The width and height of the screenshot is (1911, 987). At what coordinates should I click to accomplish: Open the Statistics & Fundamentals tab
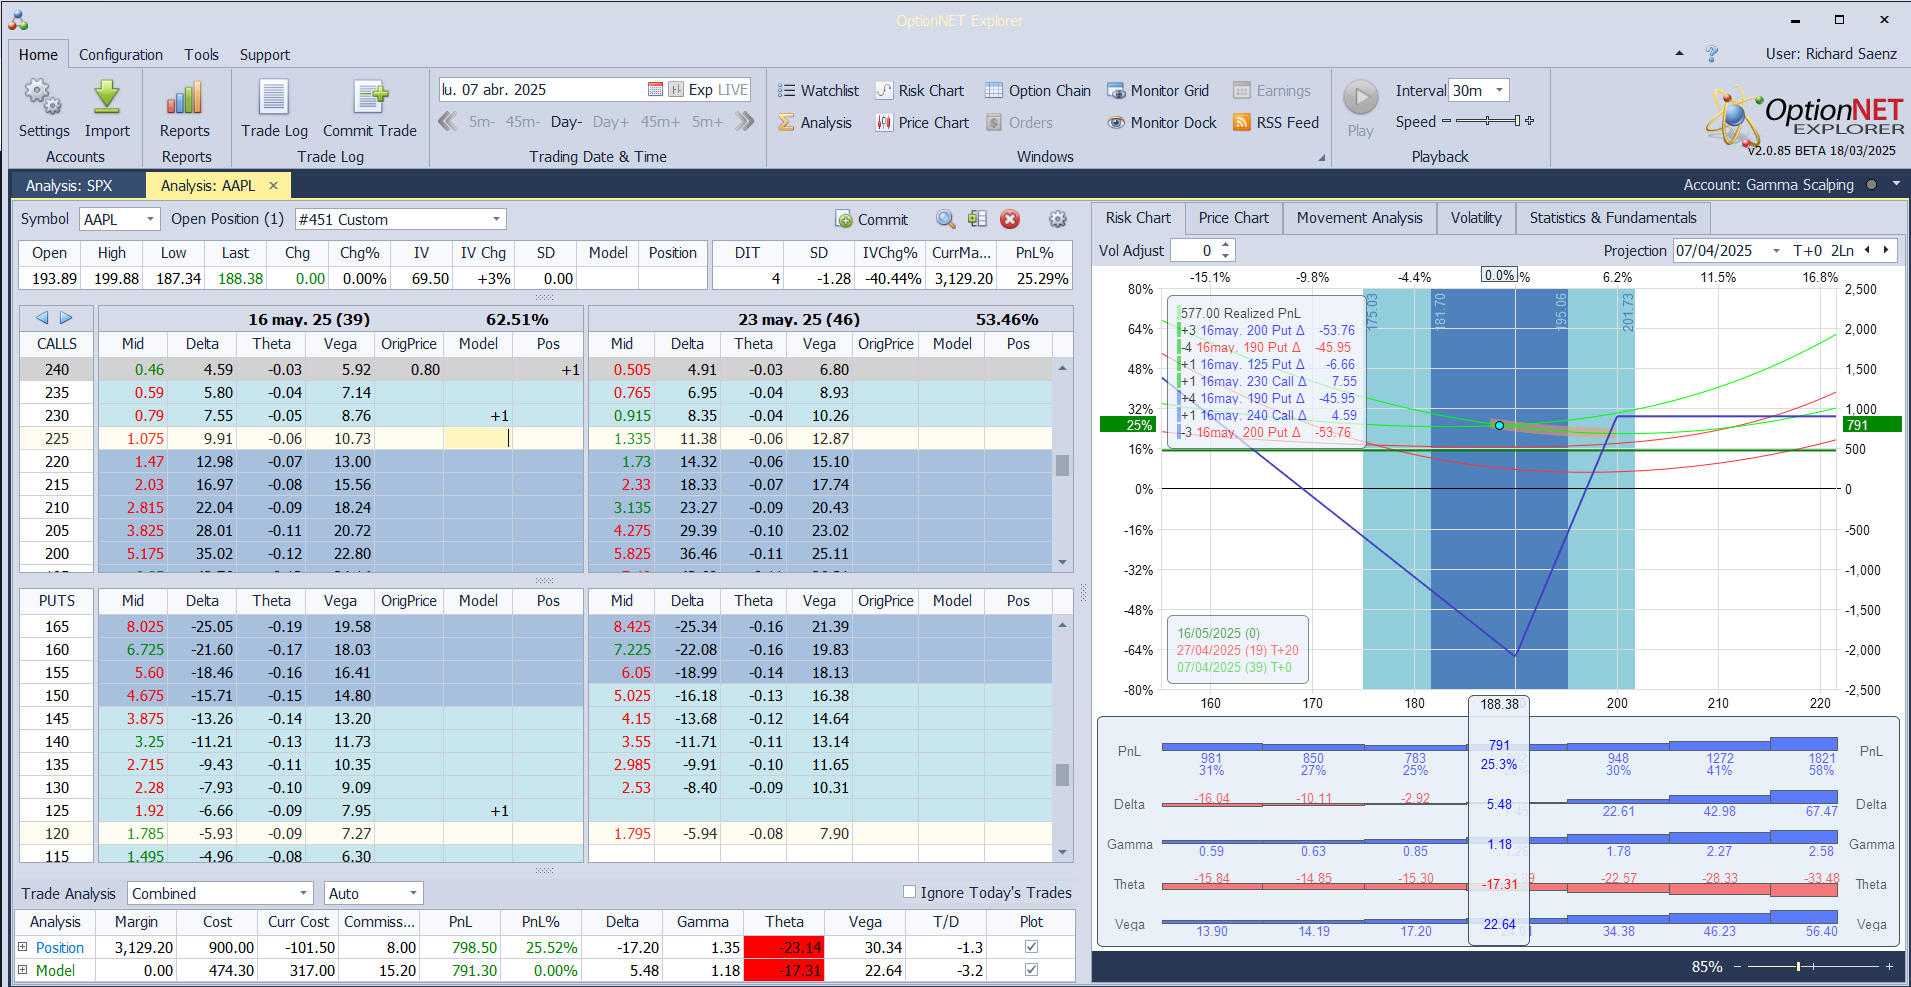pyautogui.click(x=1612, y=218)
